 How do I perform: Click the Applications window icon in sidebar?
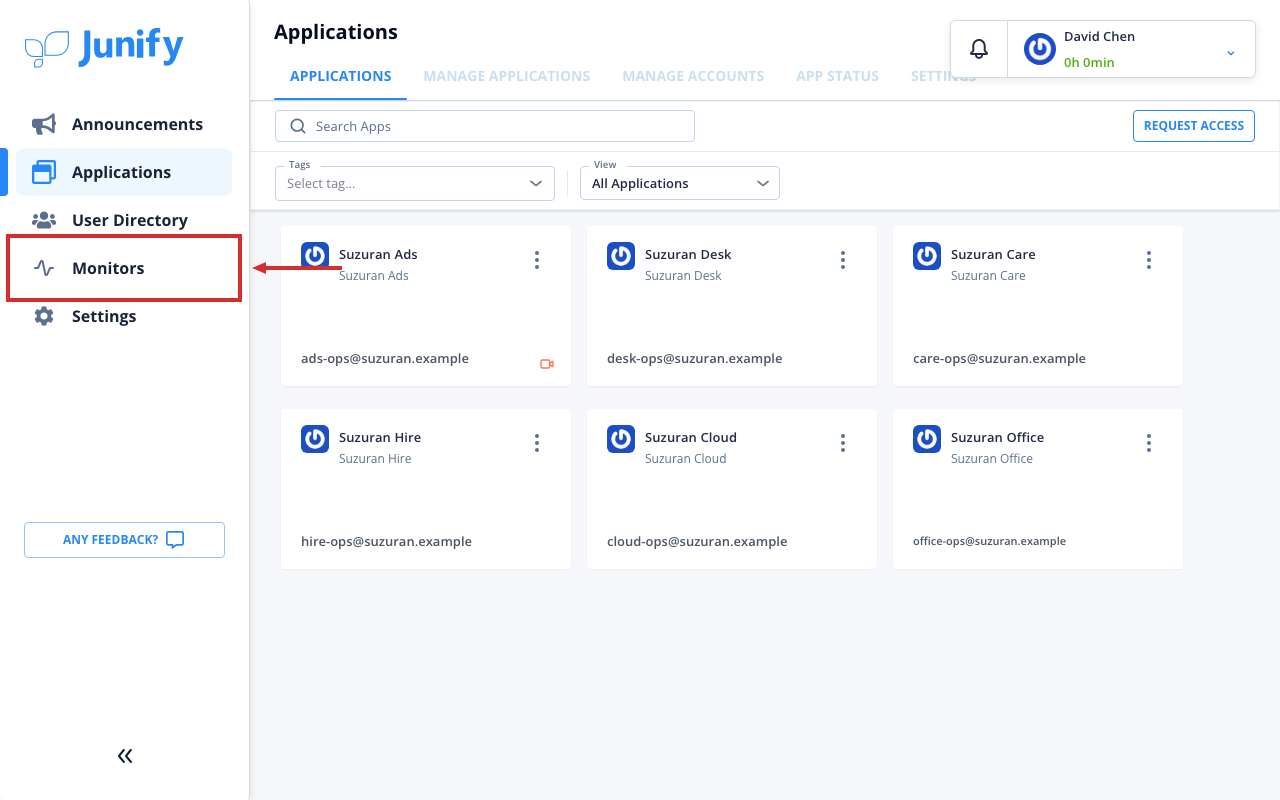point(44,172)
